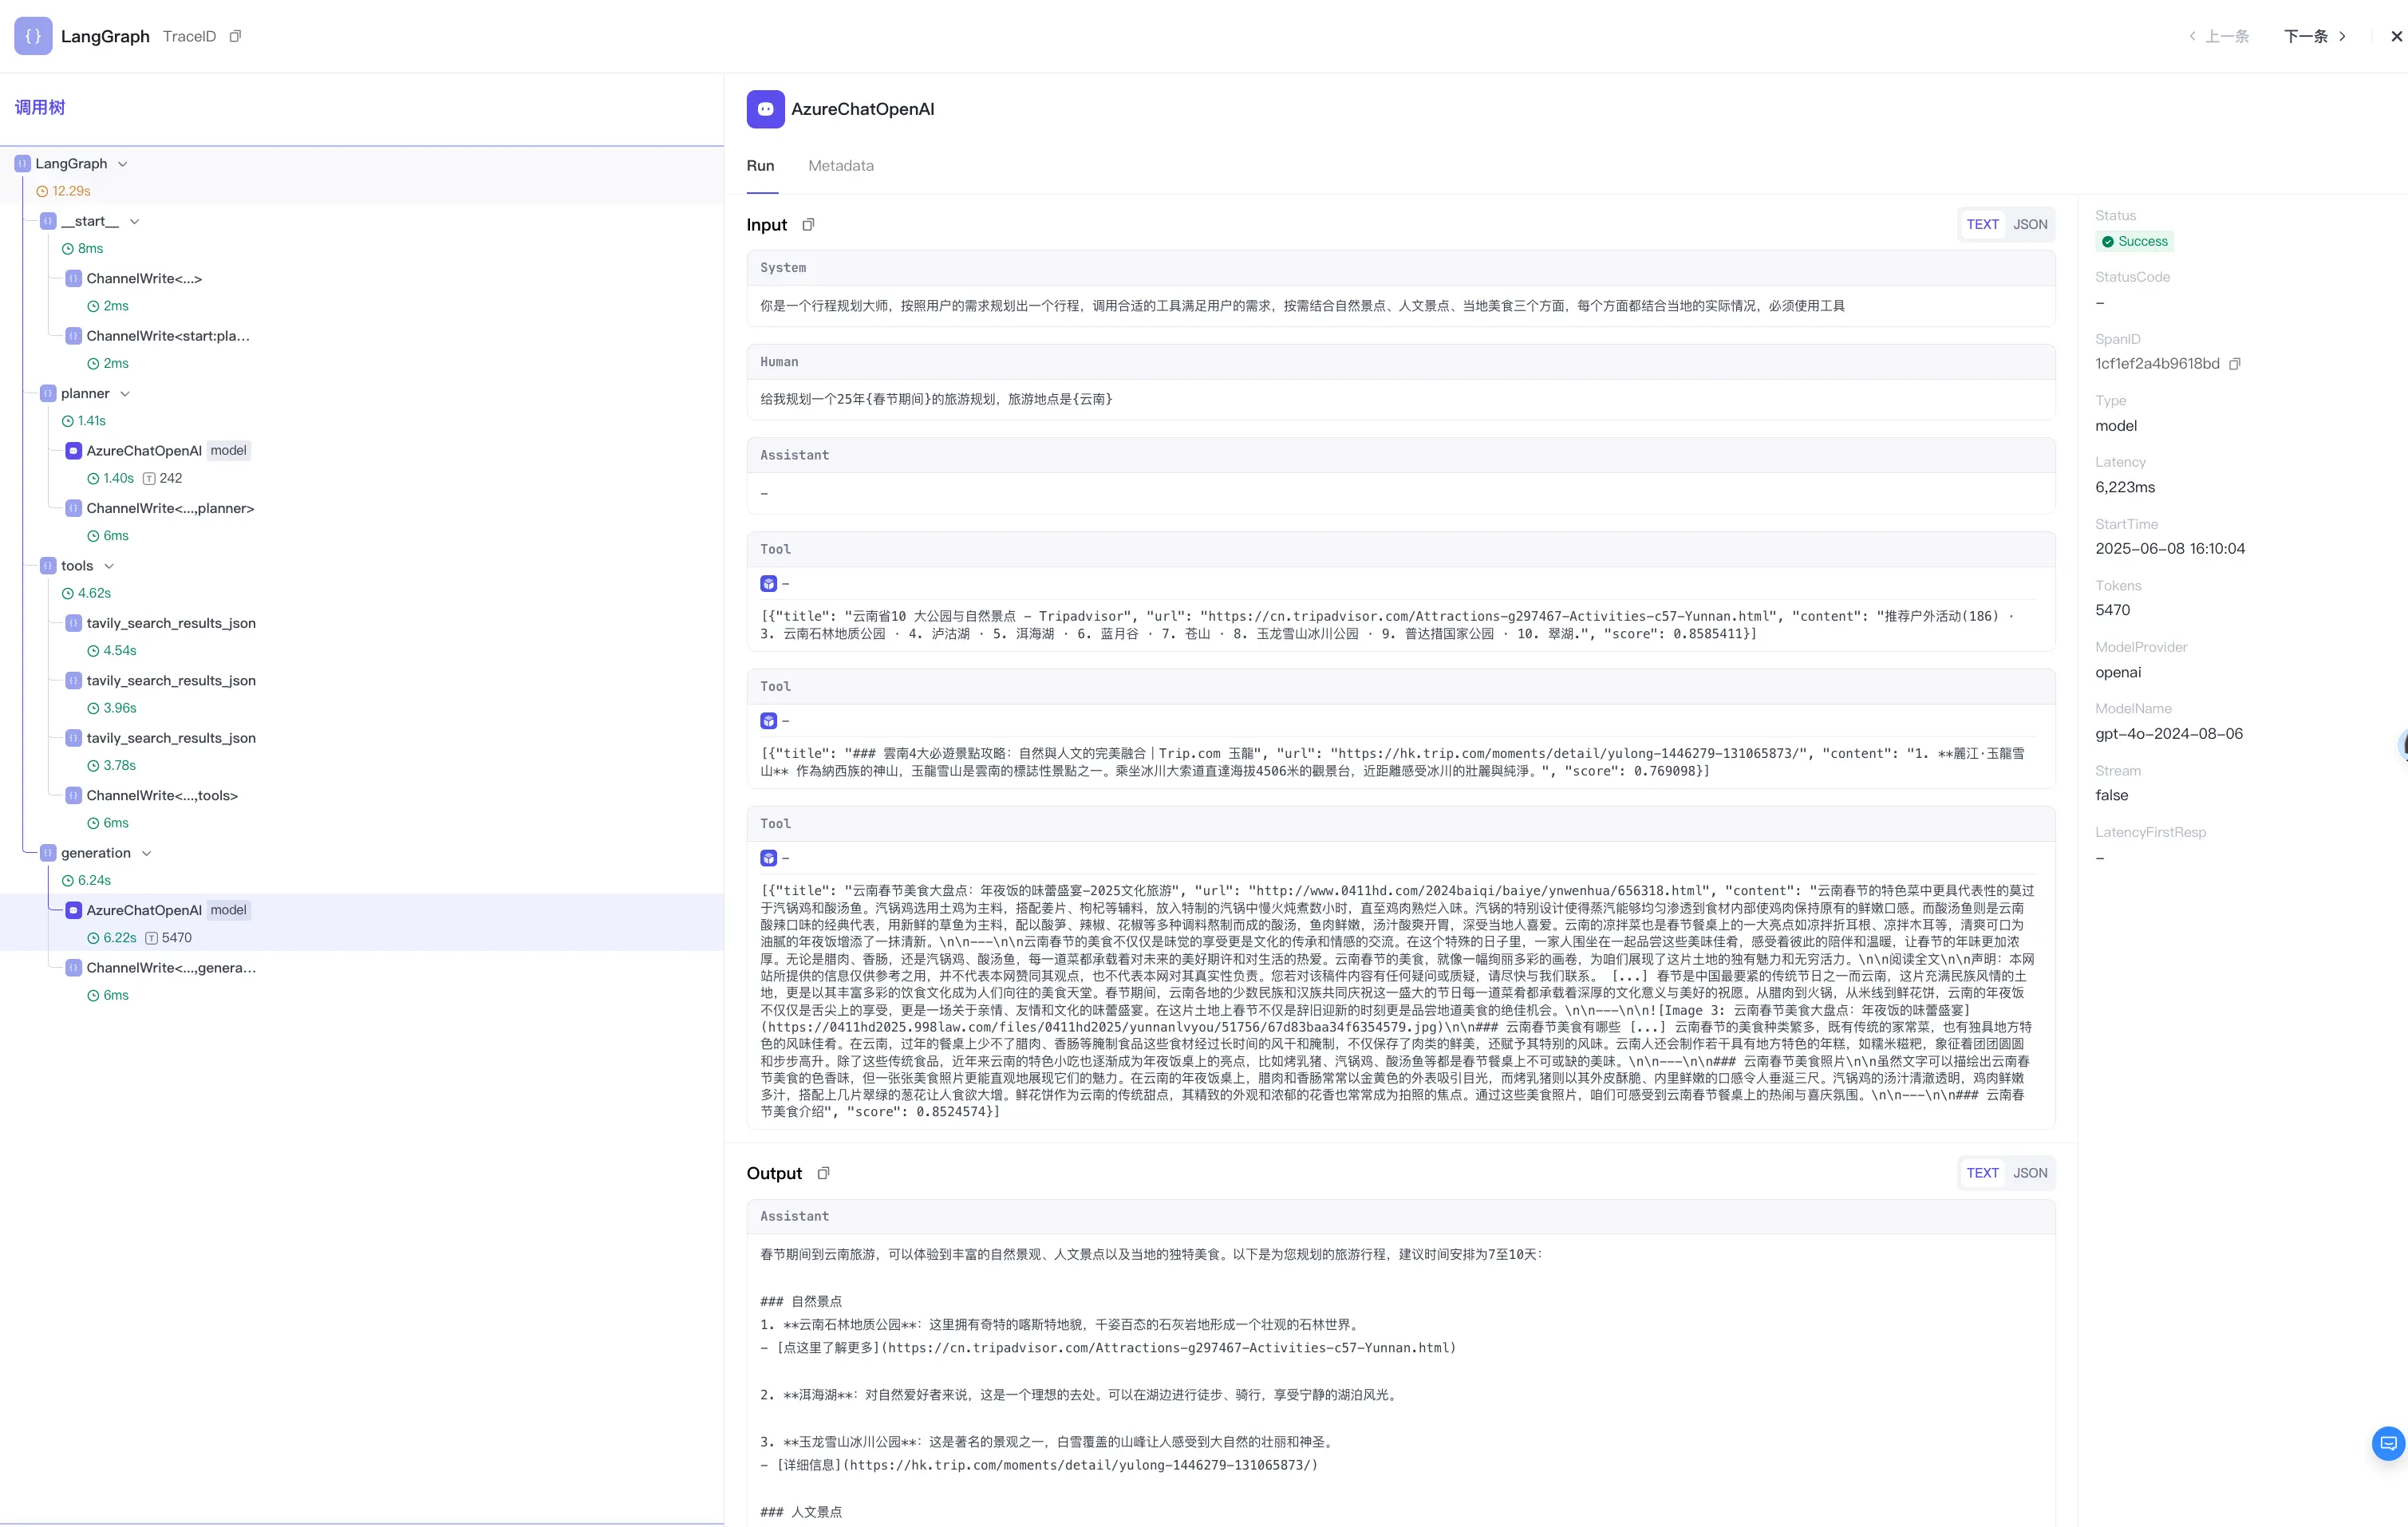Collapse the tools node
2408x1527 pixels.
pyautogui.click(x=109, y=566)
